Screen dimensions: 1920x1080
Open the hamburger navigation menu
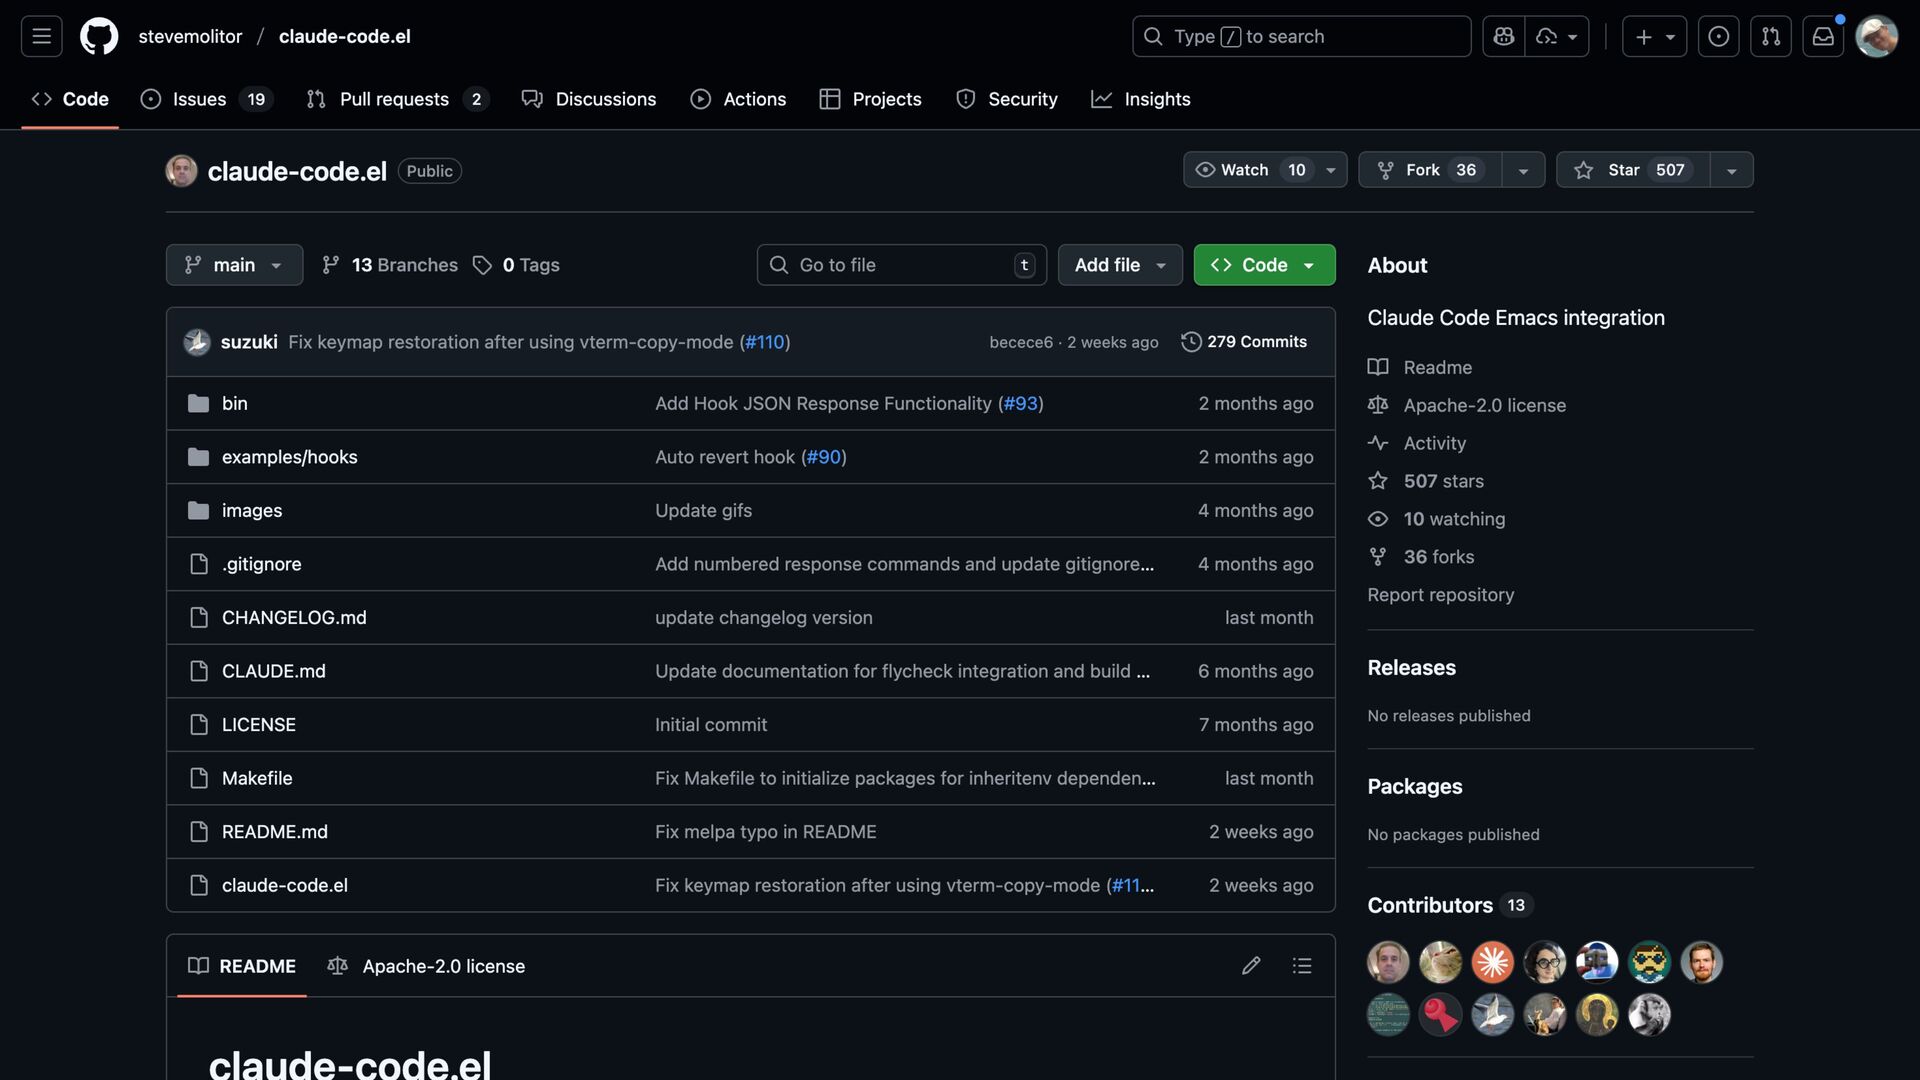point(41,36)
